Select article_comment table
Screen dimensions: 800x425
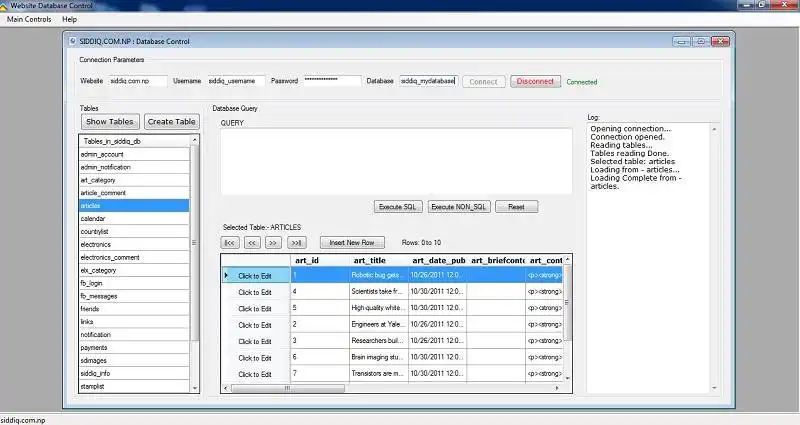click(134, 193)
